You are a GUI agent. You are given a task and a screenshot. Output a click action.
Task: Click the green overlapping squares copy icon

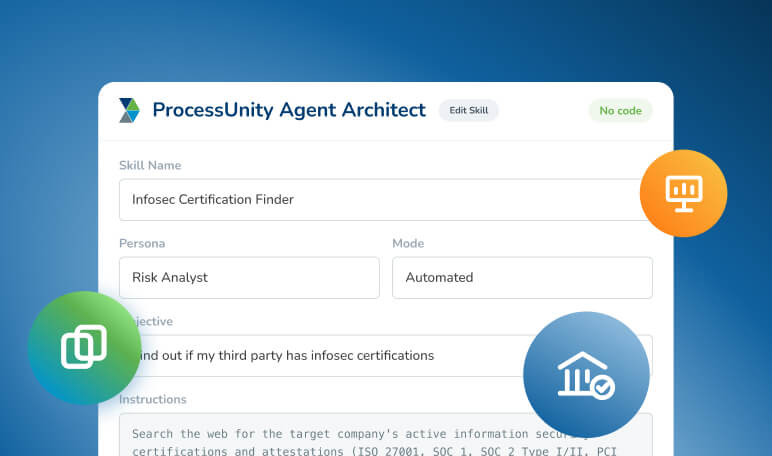tap(84, 348)
